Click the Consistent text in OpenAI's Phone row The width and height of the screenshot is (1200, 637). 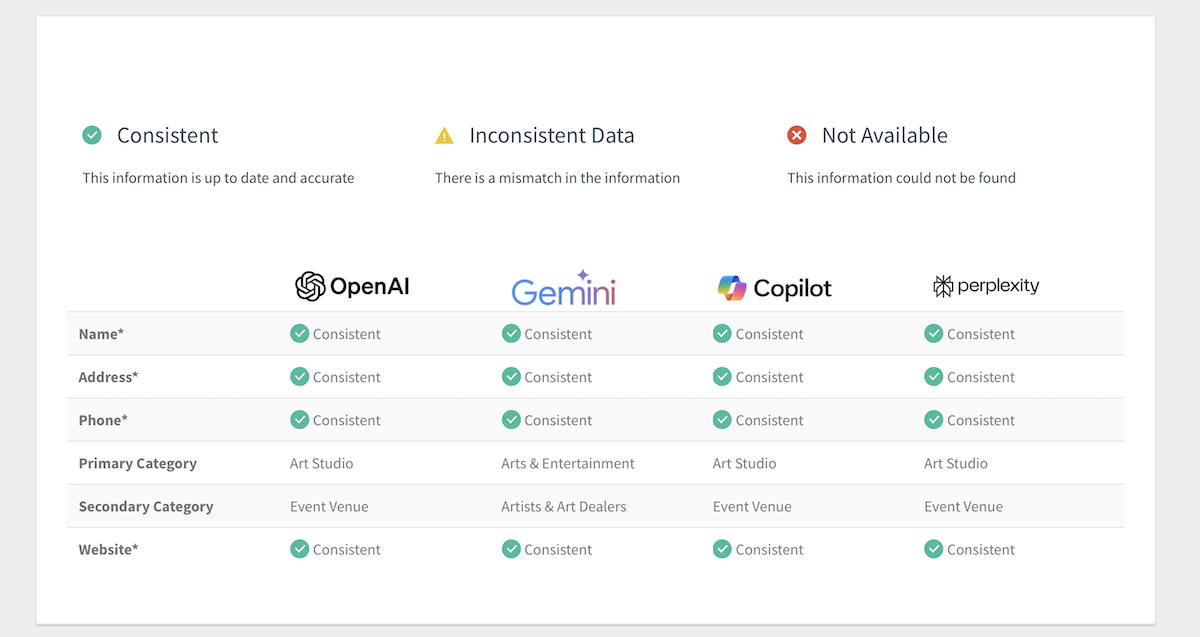pyautogui.click(x=347, y=420)
